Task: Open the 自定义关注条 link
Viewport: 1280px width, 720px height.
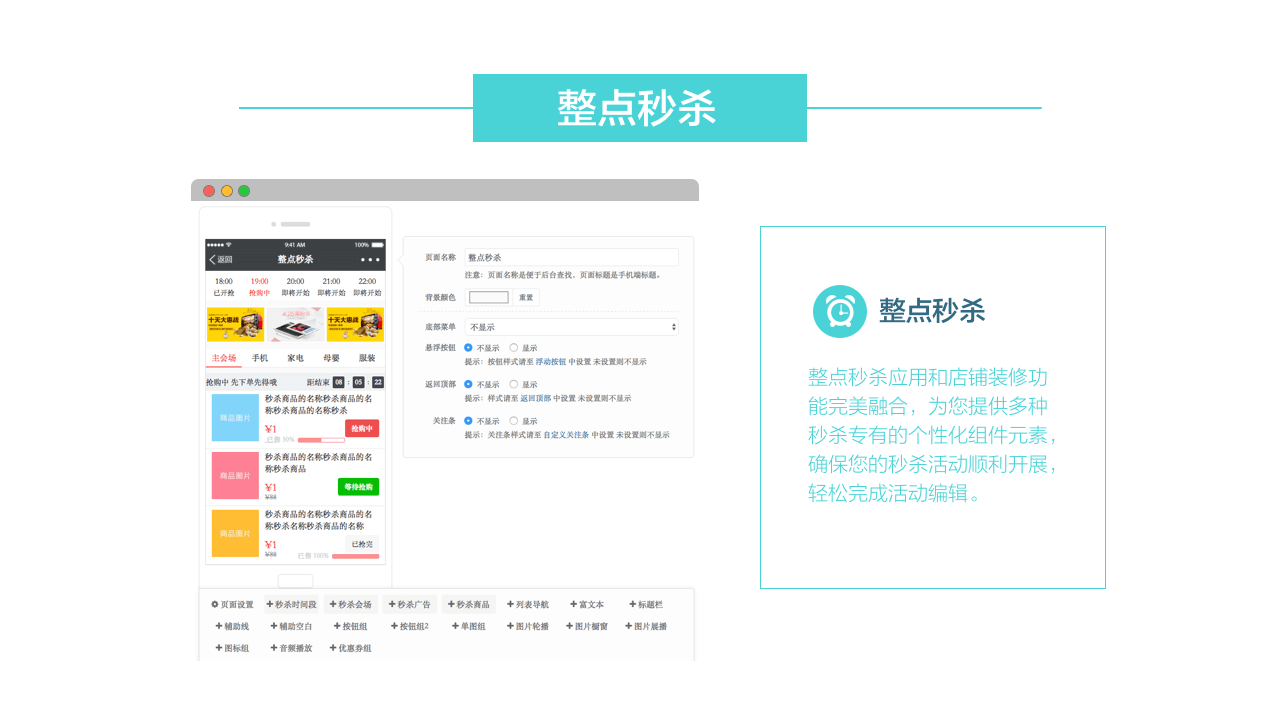Action: pos(566,435)
